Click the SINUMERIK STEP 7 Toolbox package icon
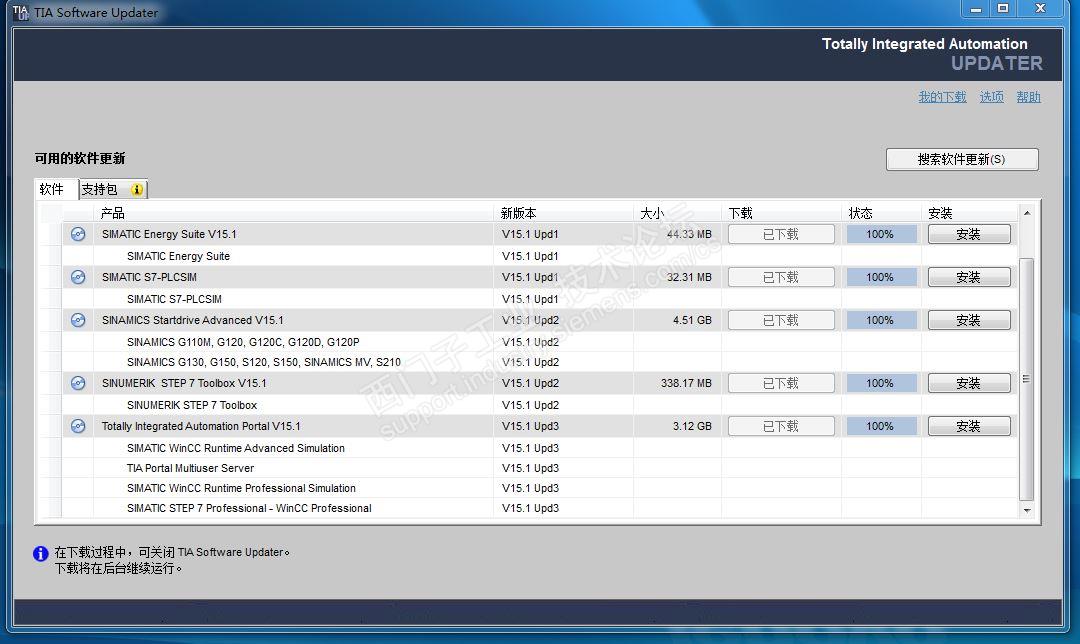 tap(78, 383)
